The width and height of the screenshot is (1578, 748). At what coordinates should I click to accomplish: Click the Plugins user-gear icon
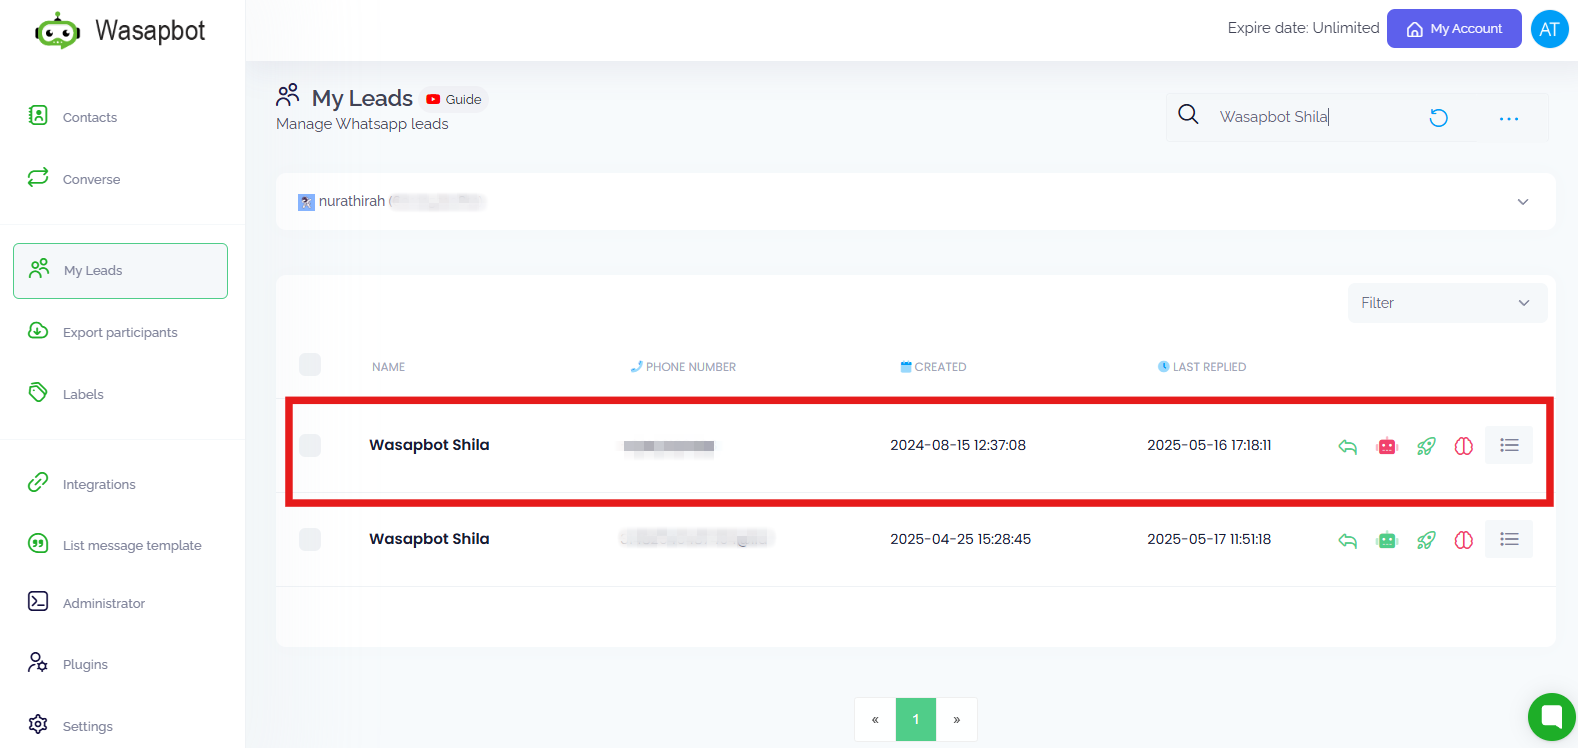(38, 663)
